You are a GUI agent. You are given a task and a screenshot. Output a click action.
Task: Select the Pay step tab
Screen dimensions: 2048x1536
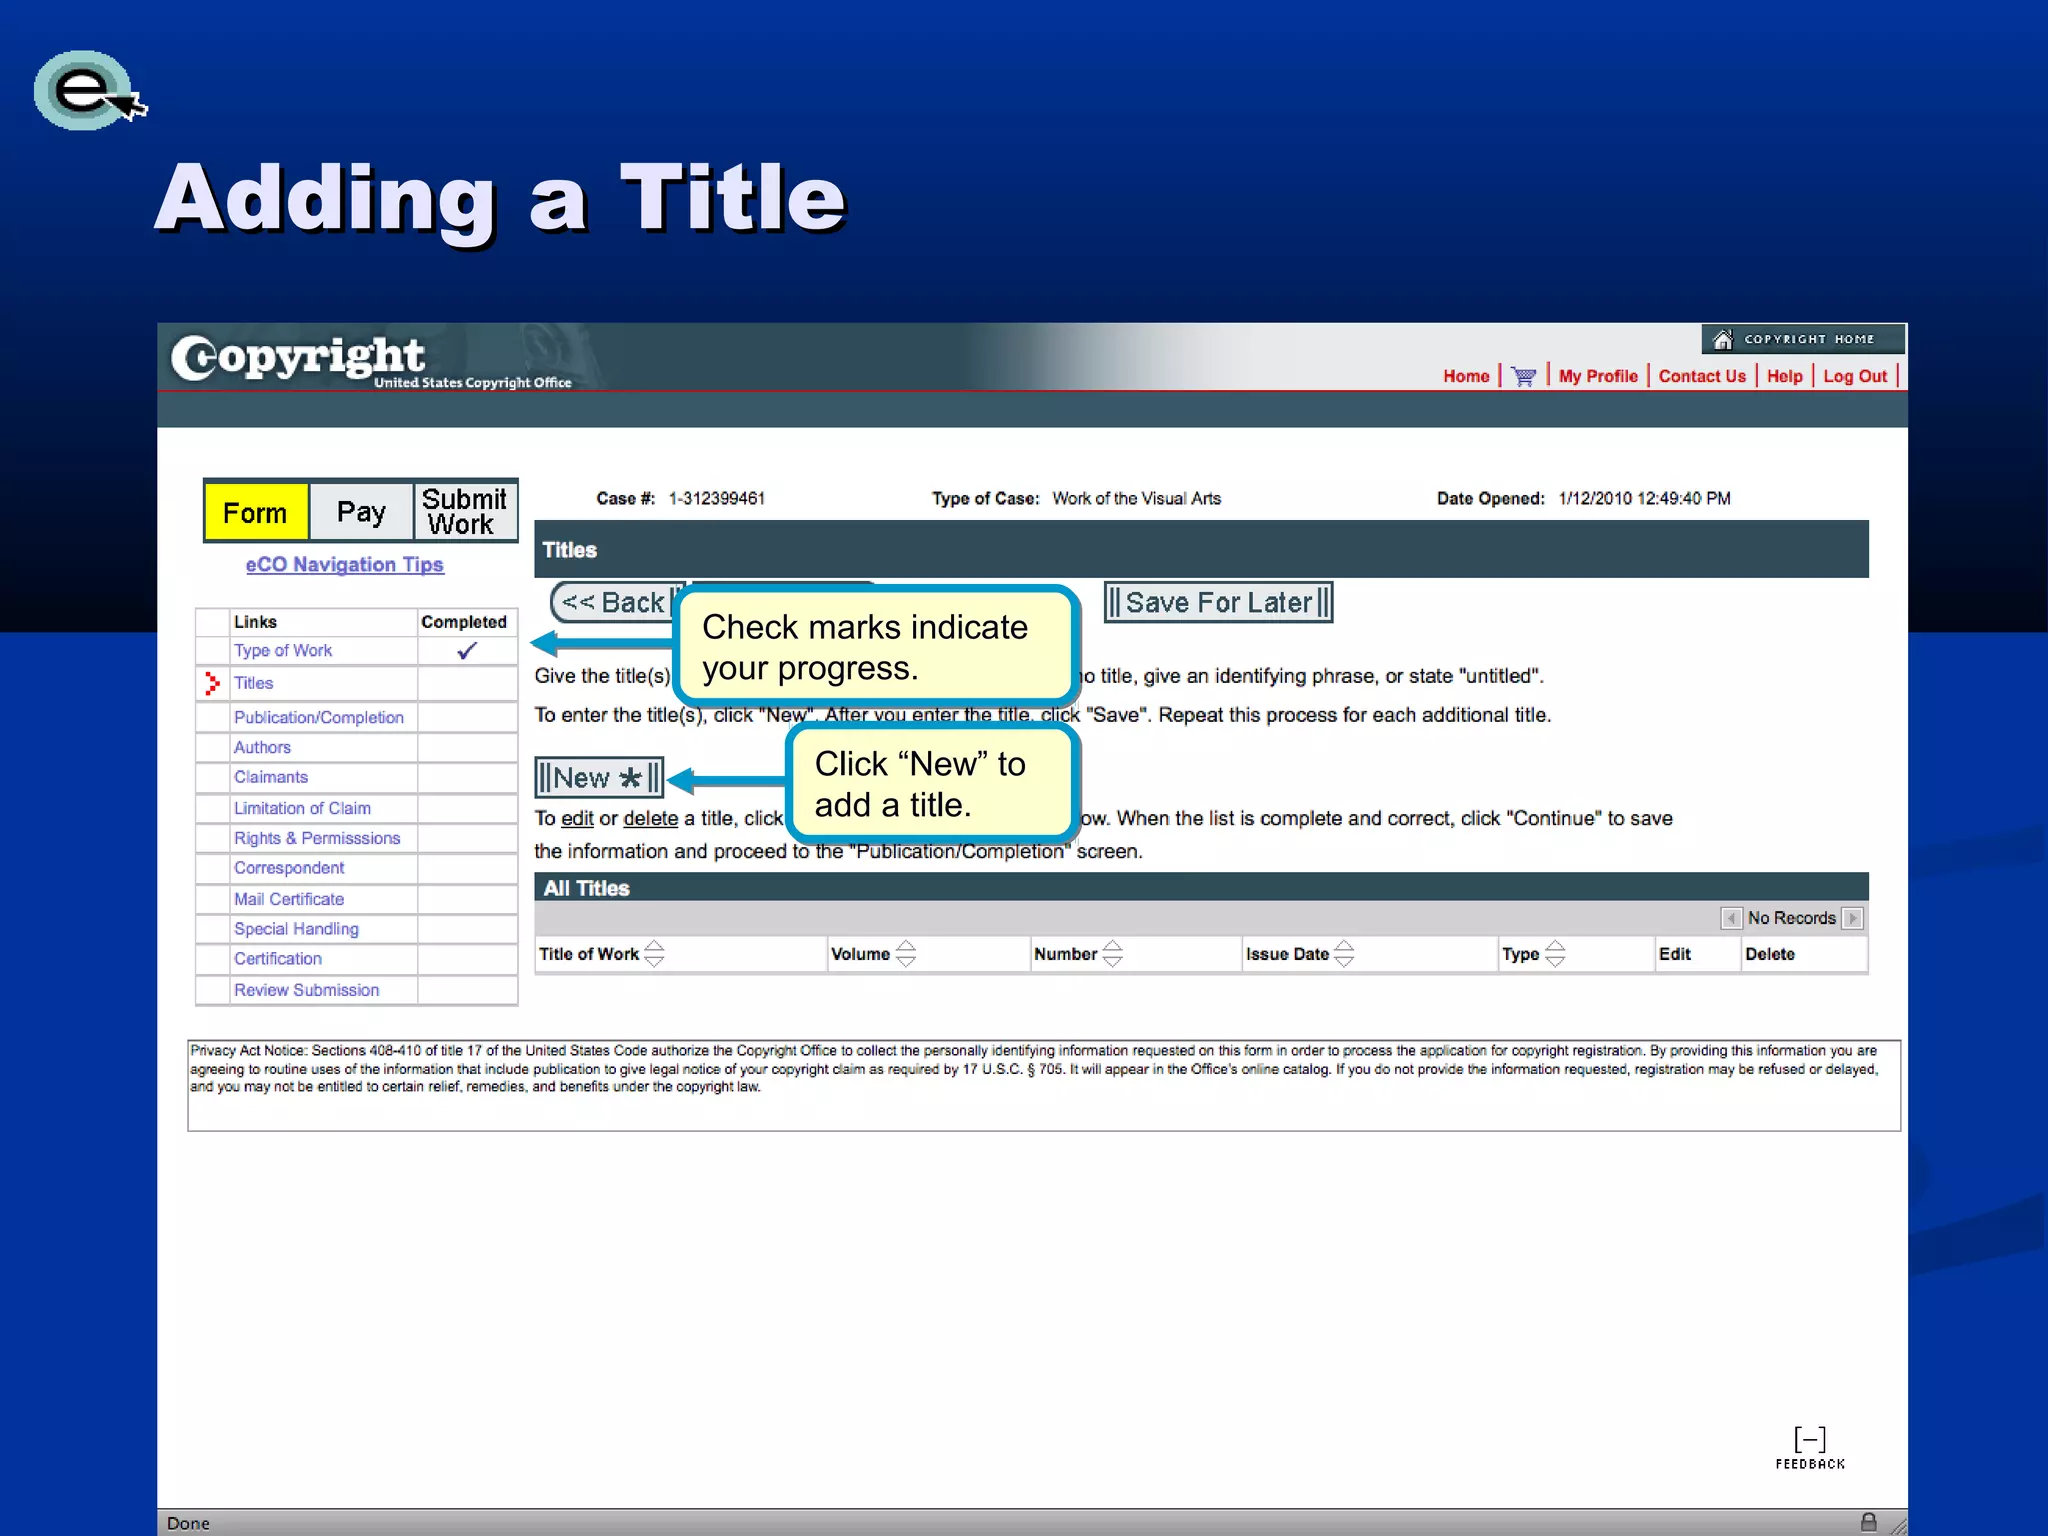point(361,513)
